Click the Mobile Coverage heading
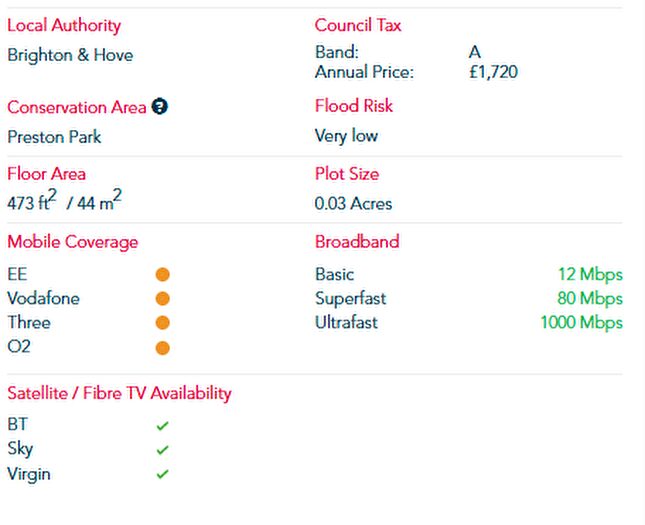Viewport: 645px width, 525px height. (73, 242)
